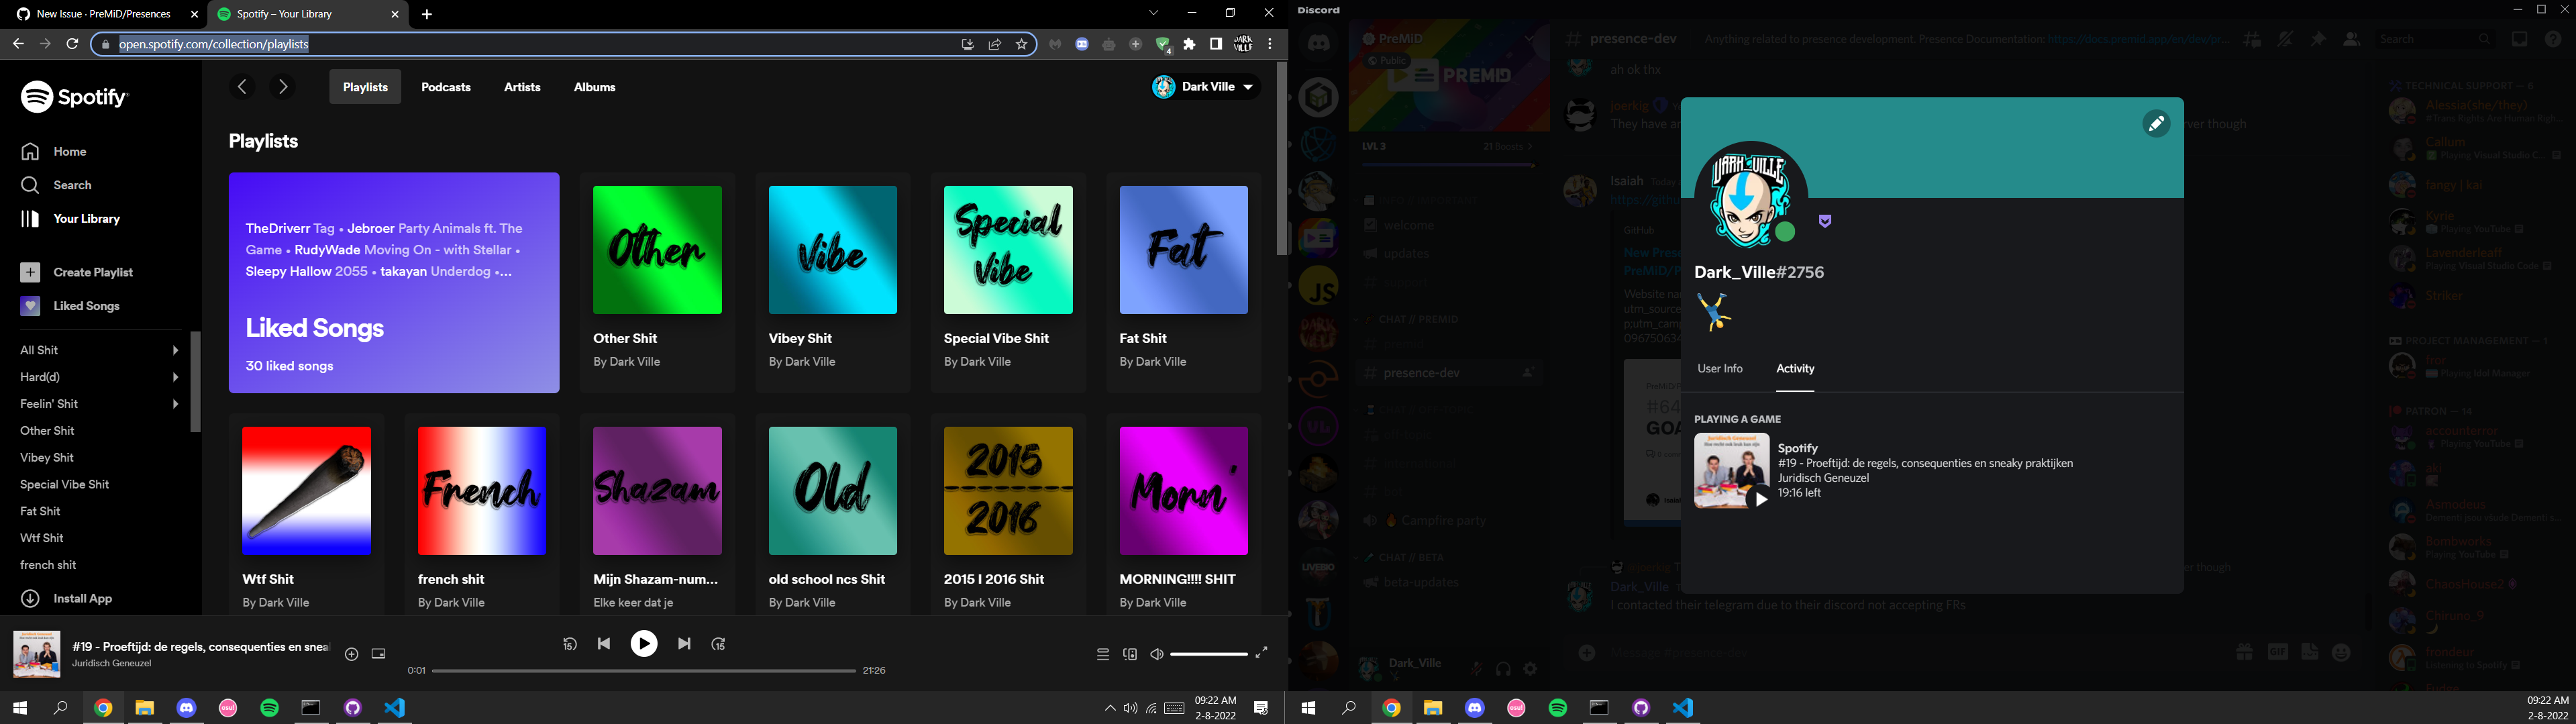Image resolution: width=2576 pixels, height=724 pixels.
Task: Open Spotify Home in the sidebar
Action: click(x=54, y=152)
